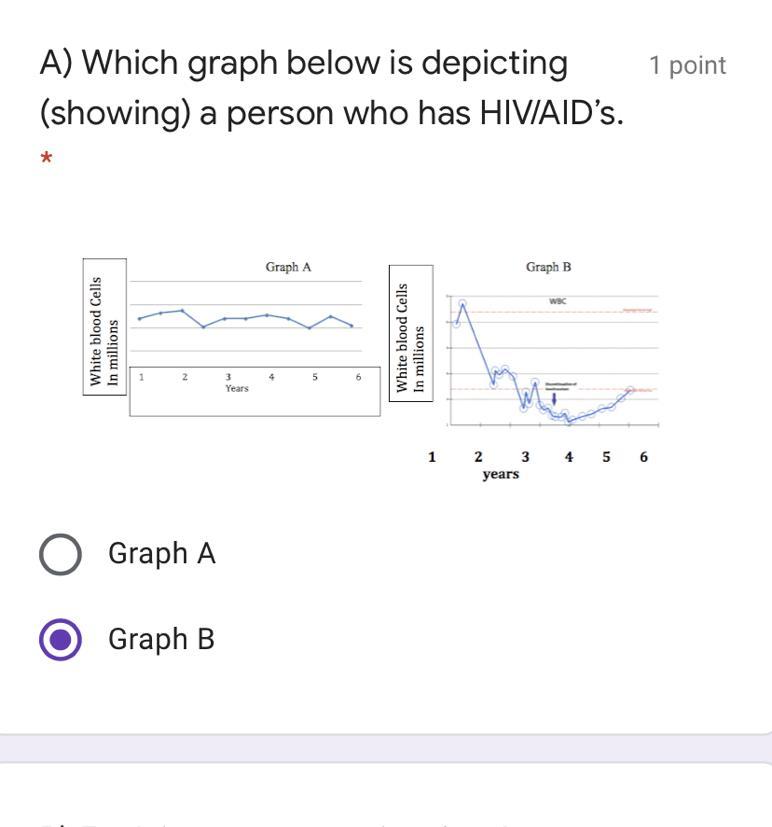Select the Graph A radio button
The height and width of the screenshot is (827, 772).
point(60,554)
